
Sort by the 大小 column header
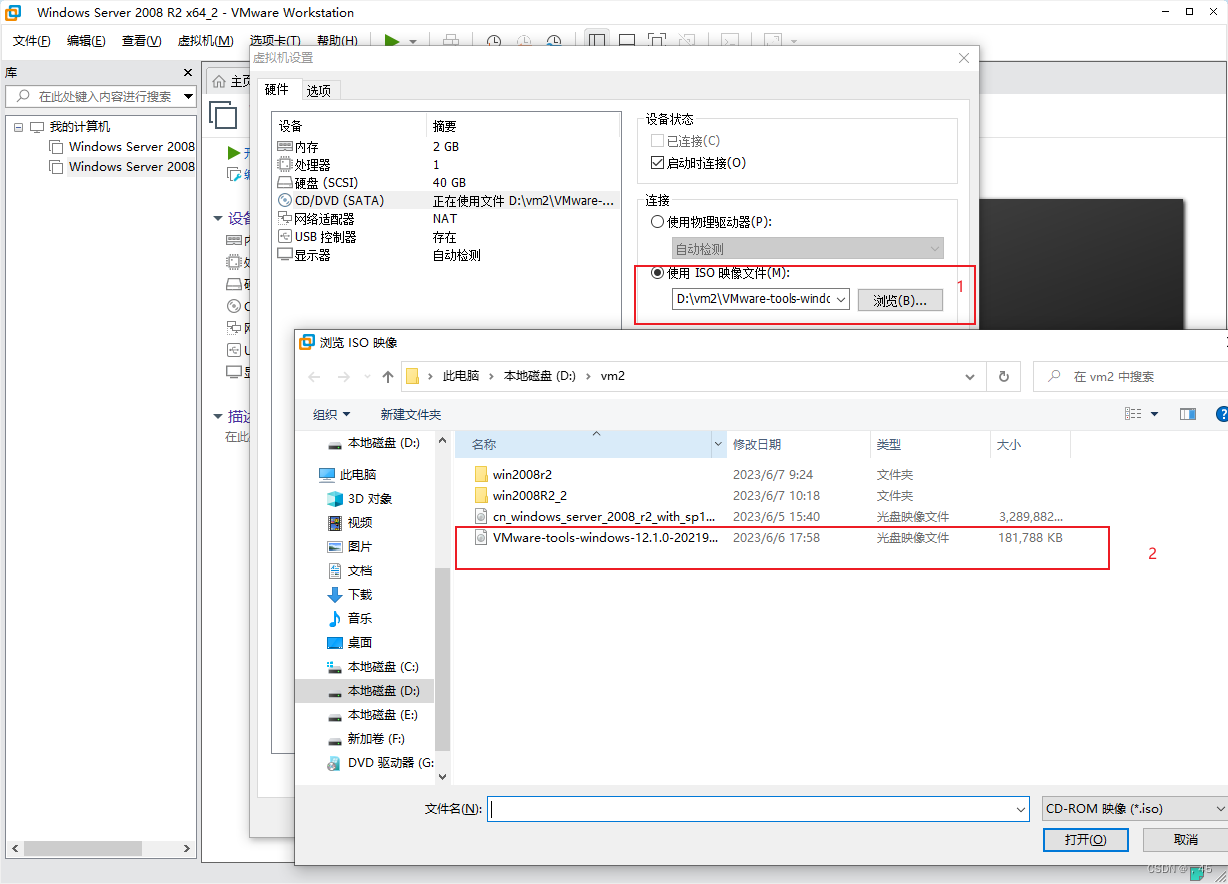[x=1030, y=444]
